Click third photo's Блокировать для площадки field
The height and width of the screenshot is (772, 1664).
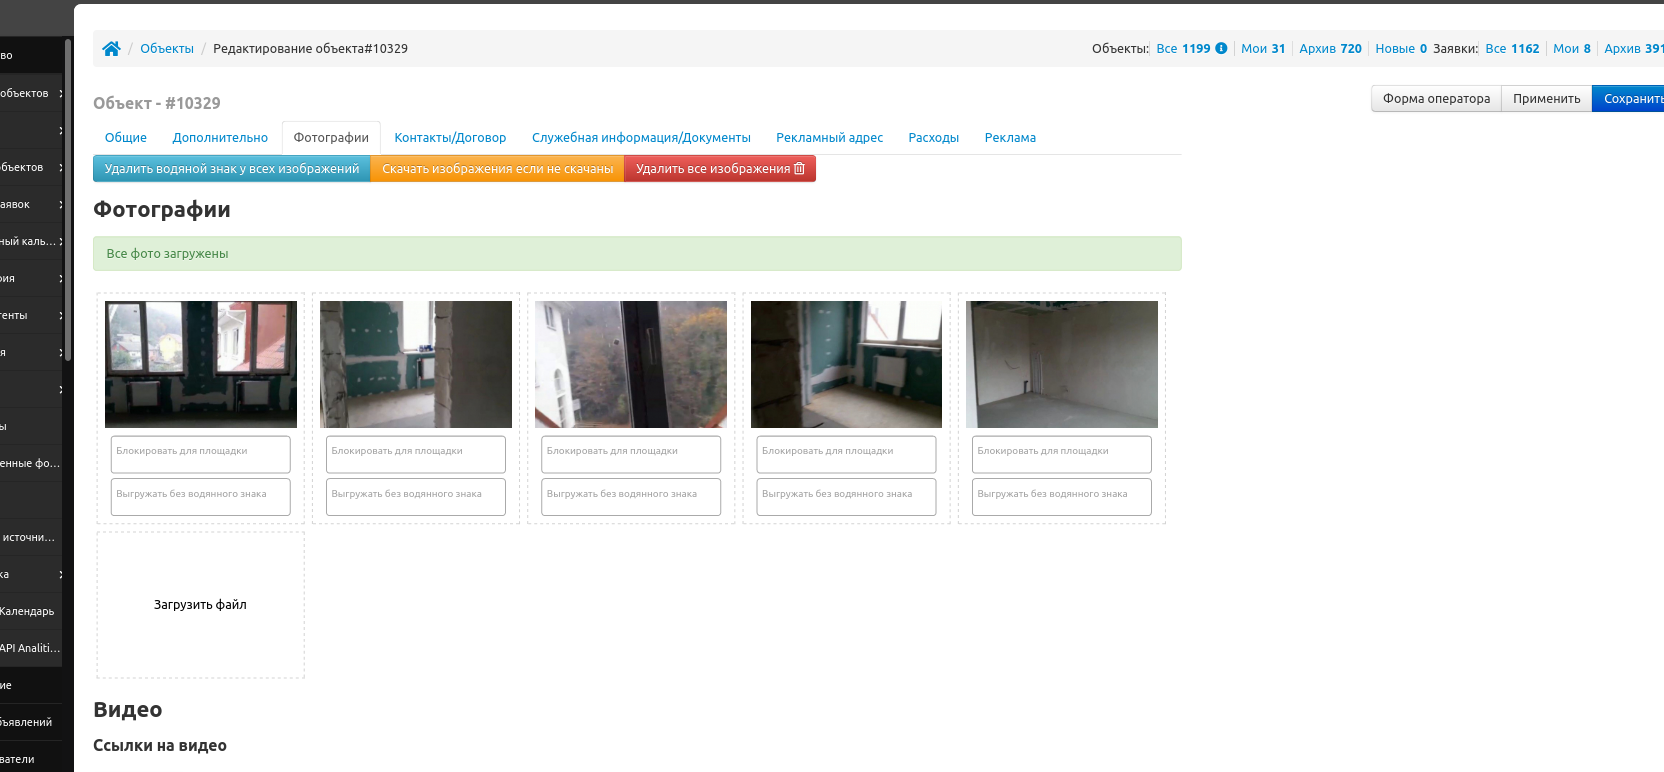click(x=631, y=454)
